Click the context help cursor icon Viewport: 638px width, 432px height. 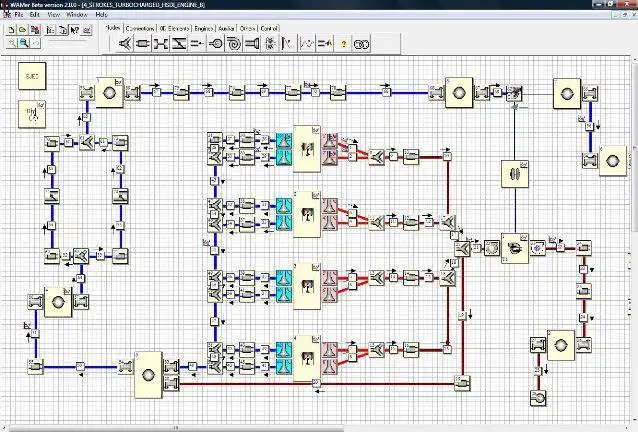pyautogui.click(x=75, y=30)
